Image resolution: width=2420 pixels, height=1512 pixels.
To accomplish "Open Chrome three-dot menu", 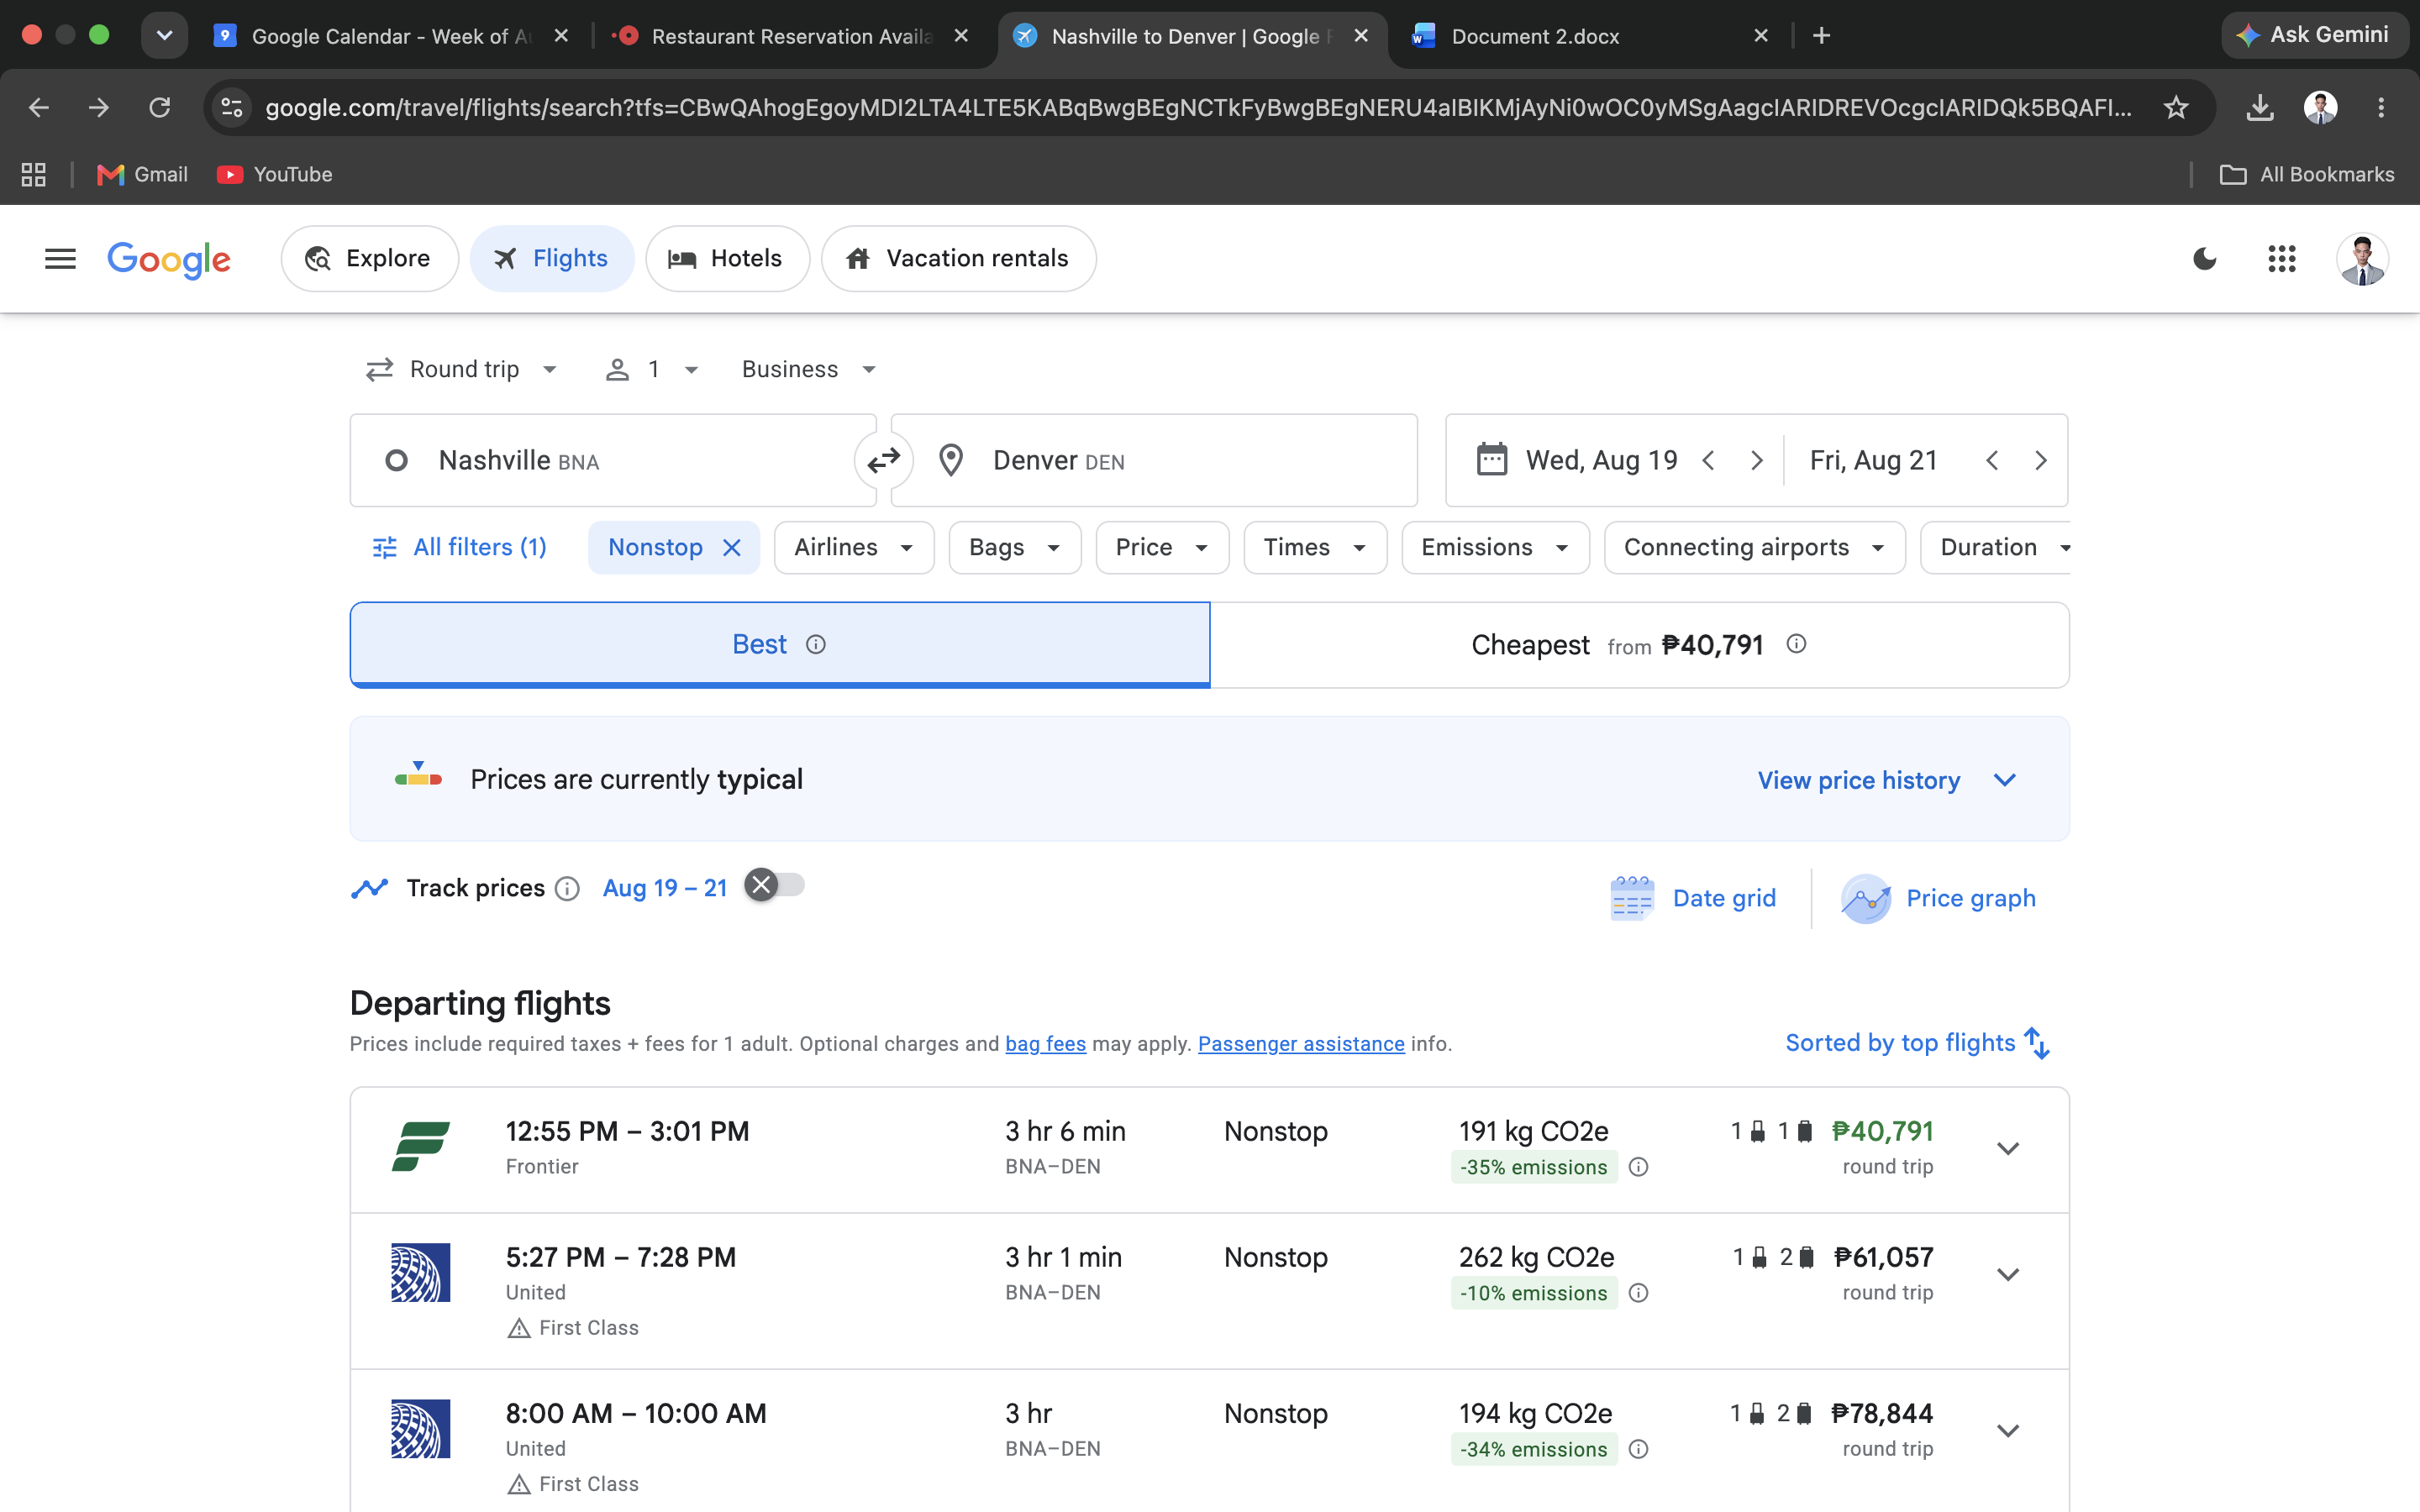I will [x=2380, y=107].
